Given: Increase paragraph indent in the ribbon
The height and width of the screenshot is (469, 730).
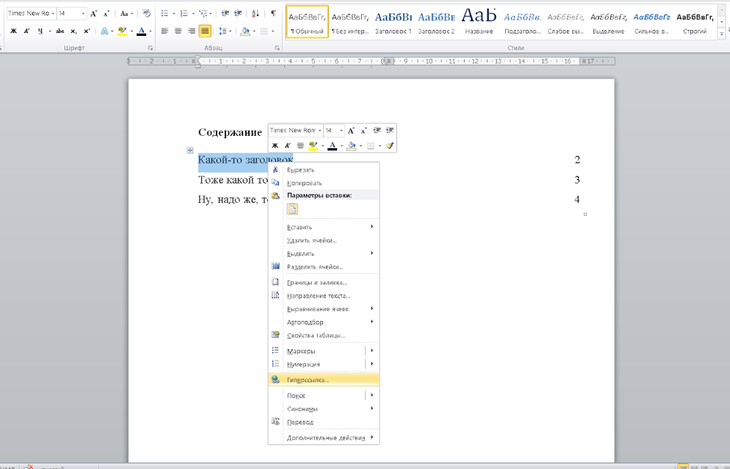Looking at the screenshot, I should (238, 14).
